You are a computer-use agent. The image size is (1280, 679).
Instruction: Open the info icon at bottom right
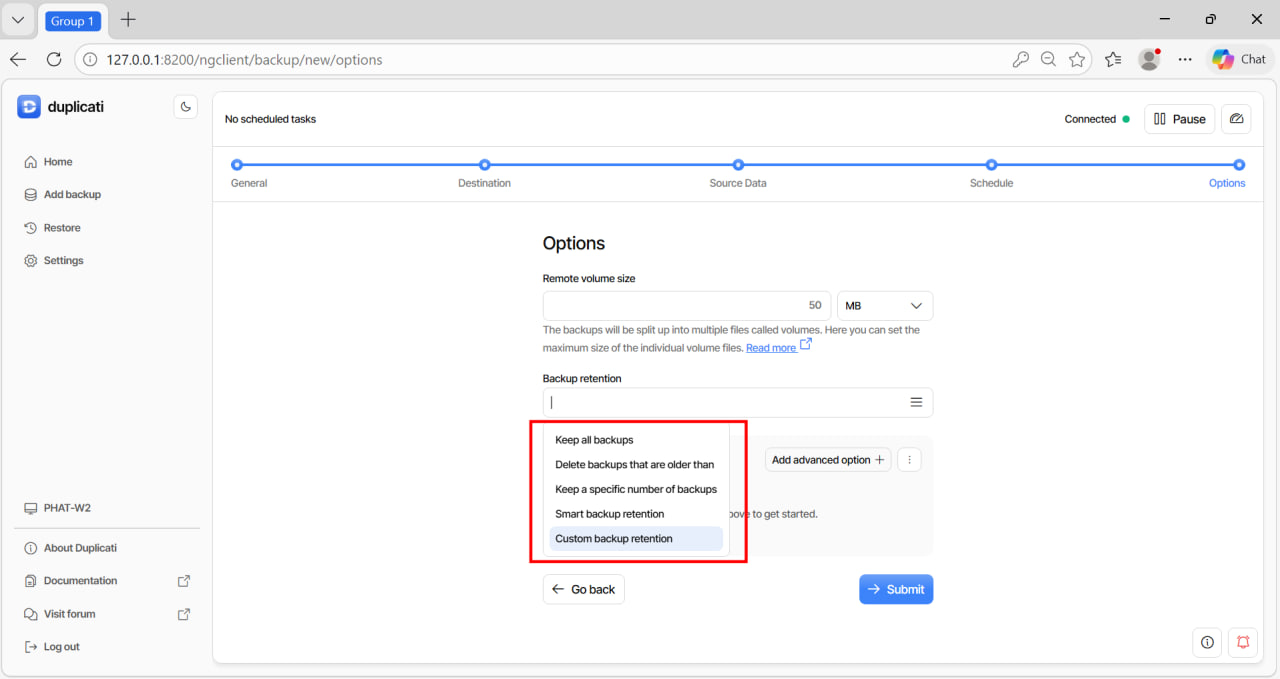click(x=1207, y=642)
